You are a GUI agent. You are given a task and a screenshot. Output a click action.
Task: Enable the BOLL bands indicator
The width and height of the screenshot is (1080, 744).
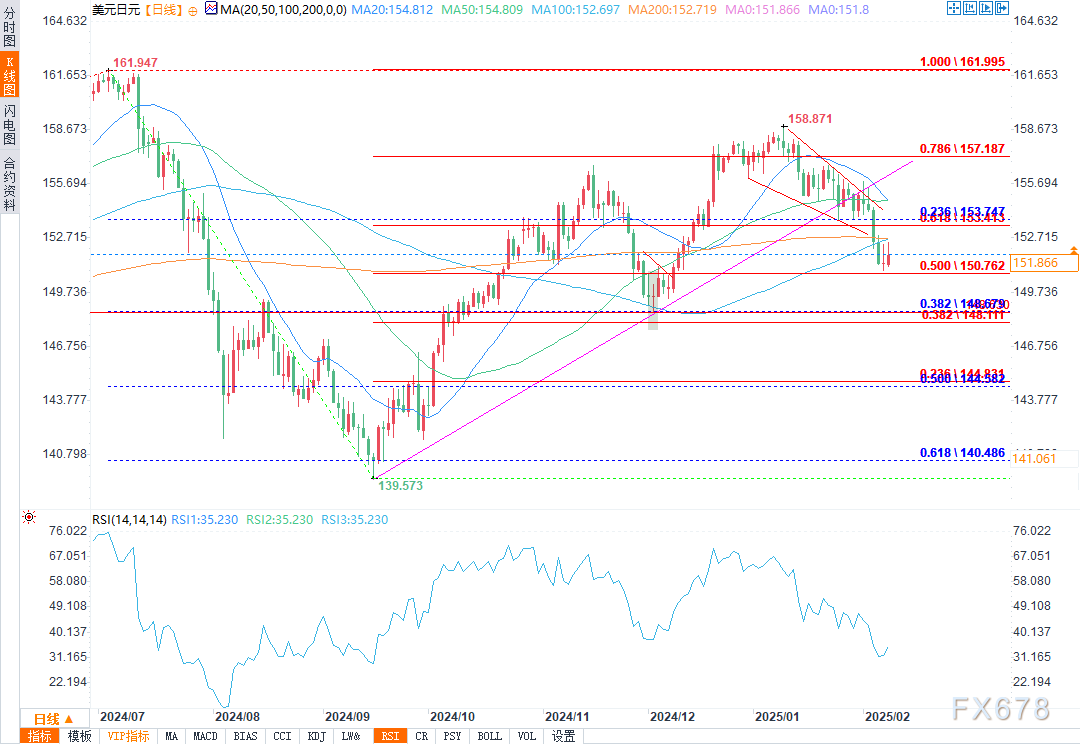point(489,736)
